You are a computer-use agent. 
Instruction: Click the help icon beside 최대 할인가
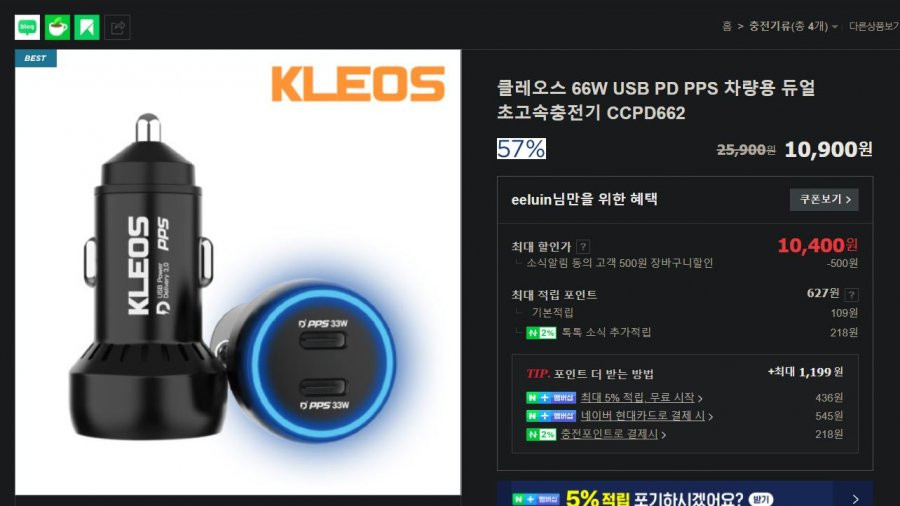583,247
